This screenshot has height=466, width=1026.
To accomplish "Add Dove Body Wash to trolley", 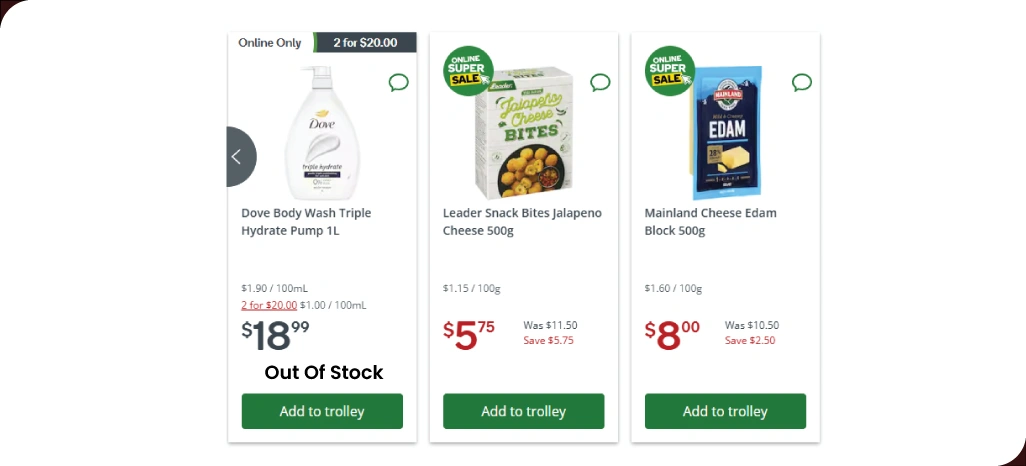I will [322, 411].
